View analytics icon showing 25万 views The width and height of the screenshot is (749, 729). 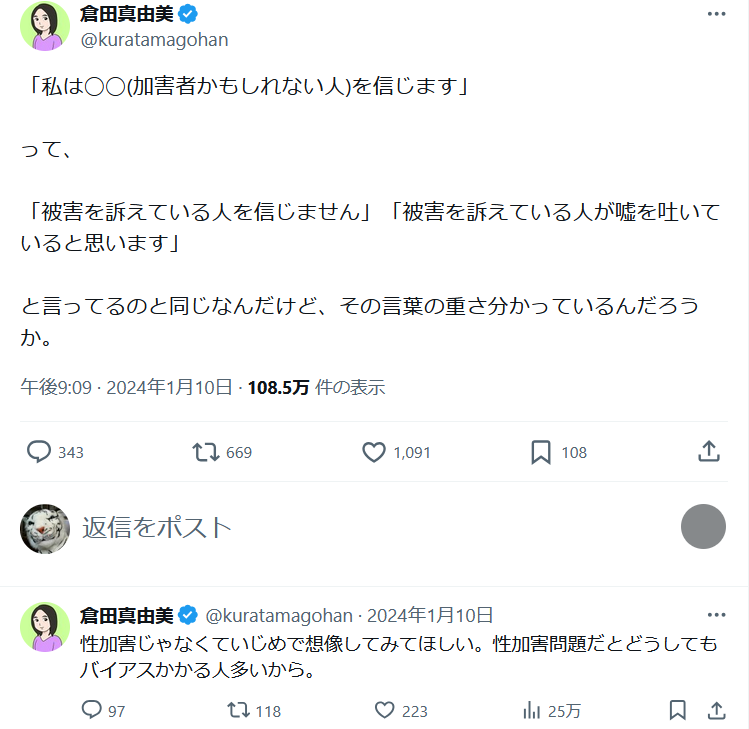pos(532,710)
